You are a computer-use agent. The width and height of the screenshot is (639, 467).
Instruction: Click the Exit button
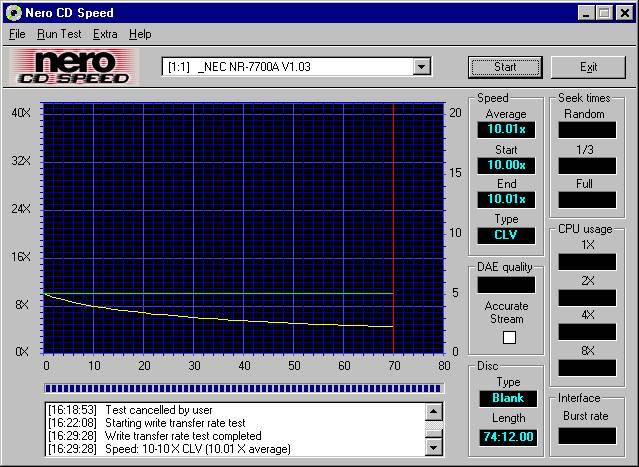pos(588,67)
